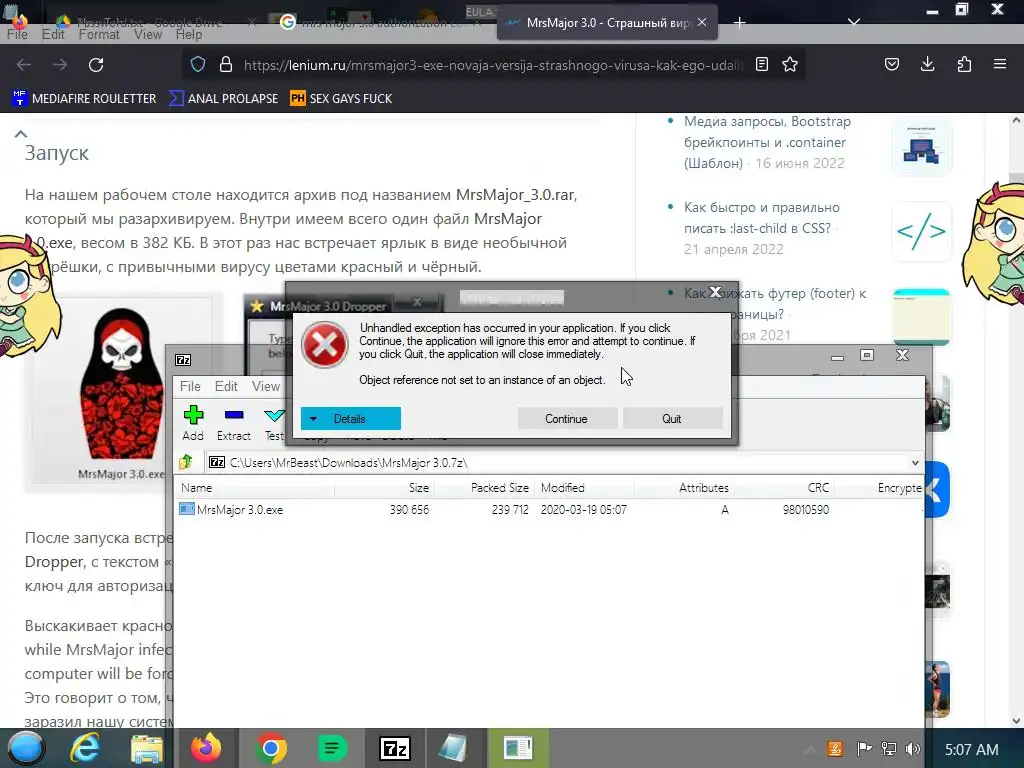Expand Details in the exception dialog
This screenshot has width=1024, height=768.
point(351,419)
